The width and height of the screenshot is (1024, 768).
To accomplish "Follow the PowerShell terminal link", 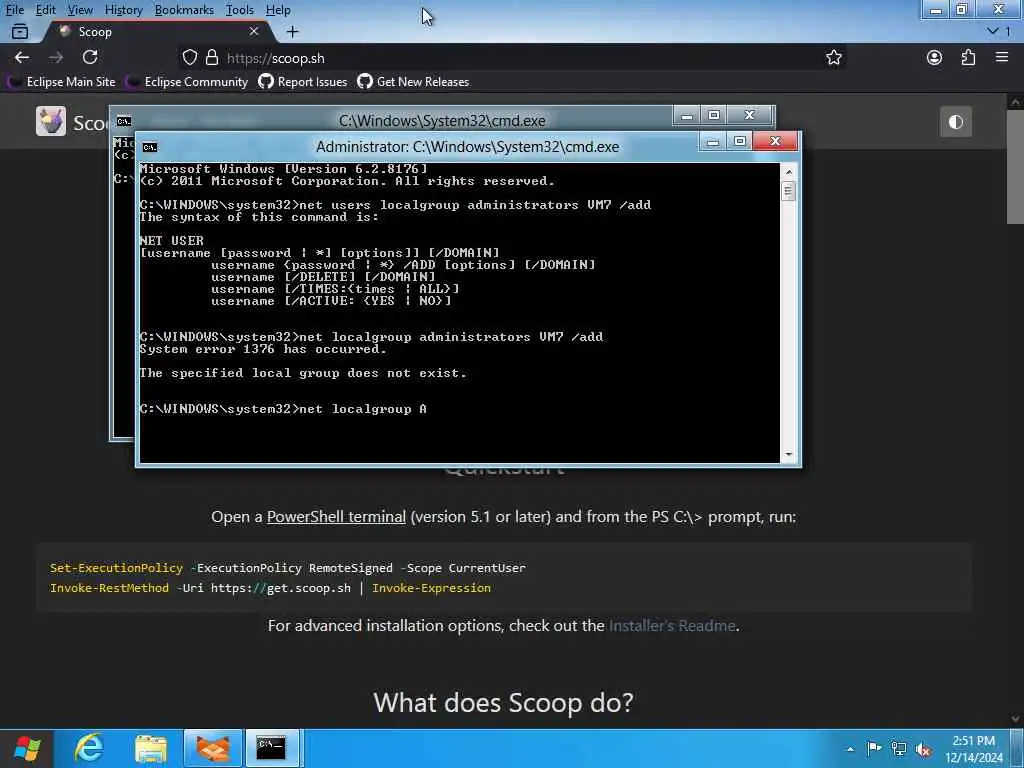I will click(x=336, y=517).
